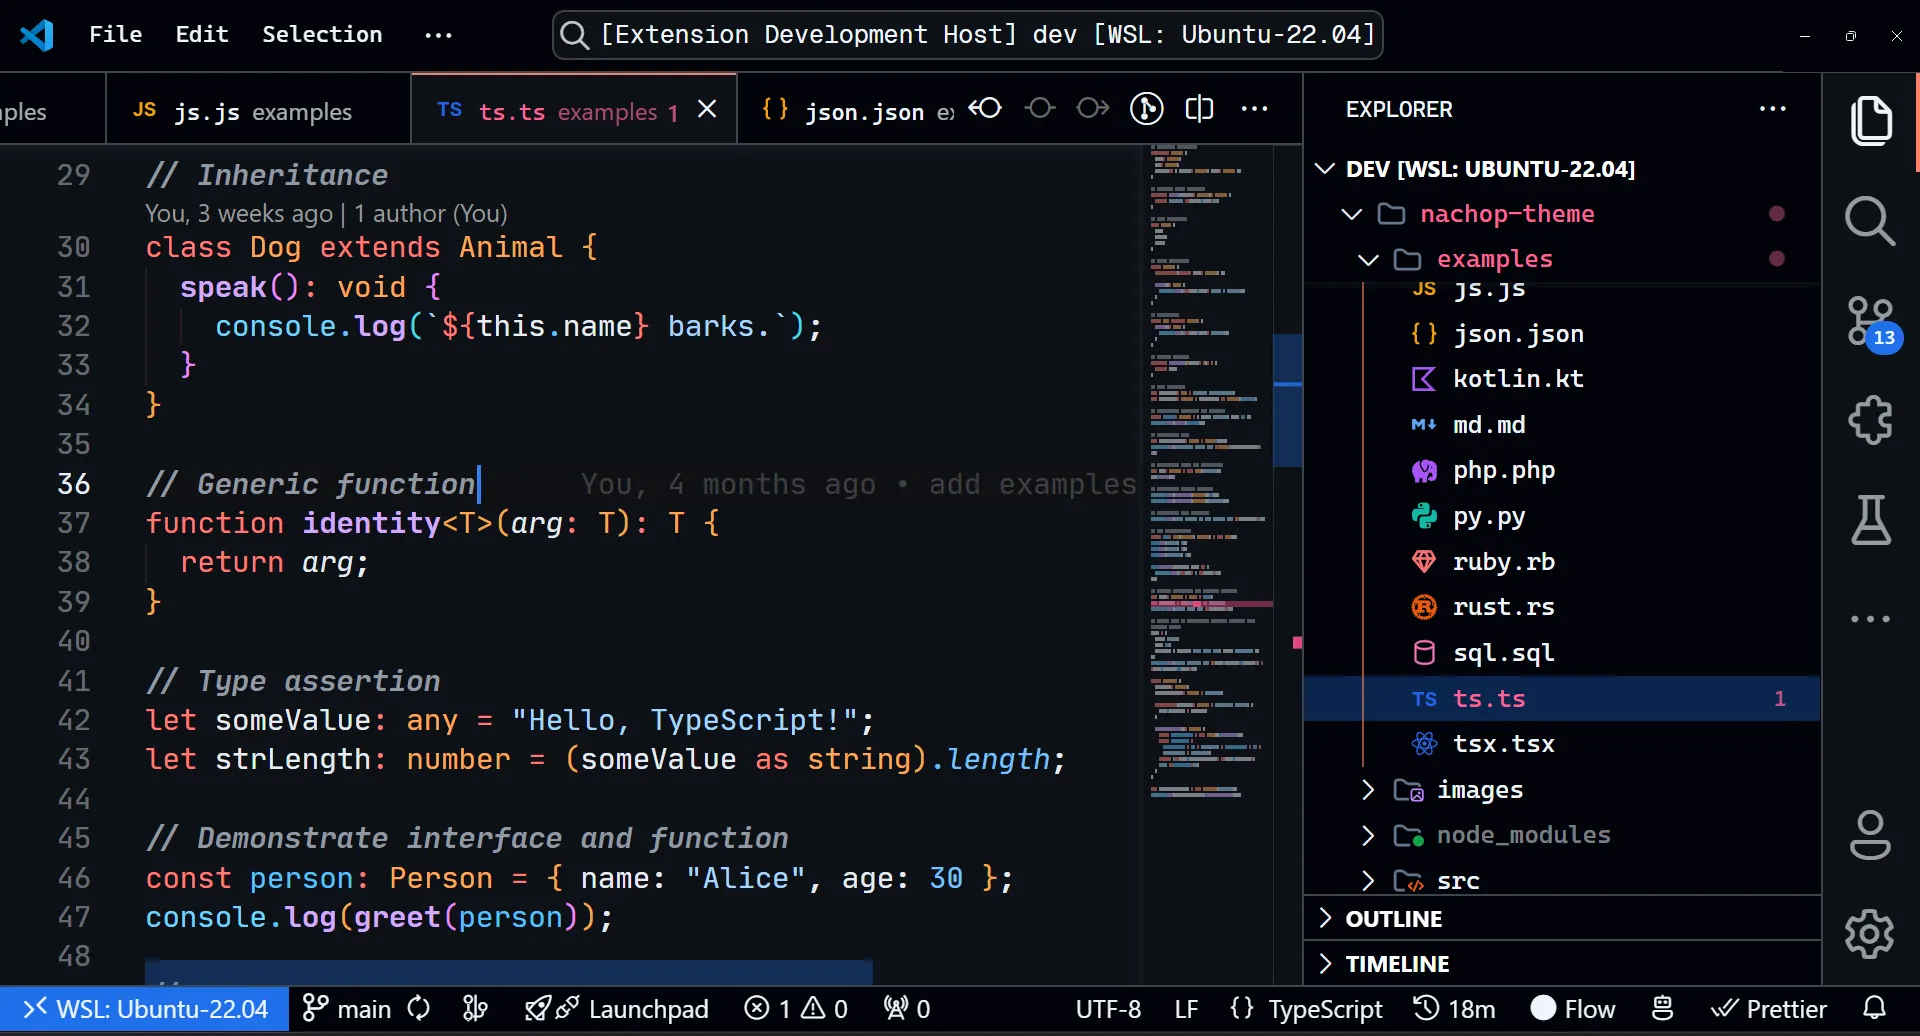
Task: Open the Selection menu
Action: coord(322,34)
